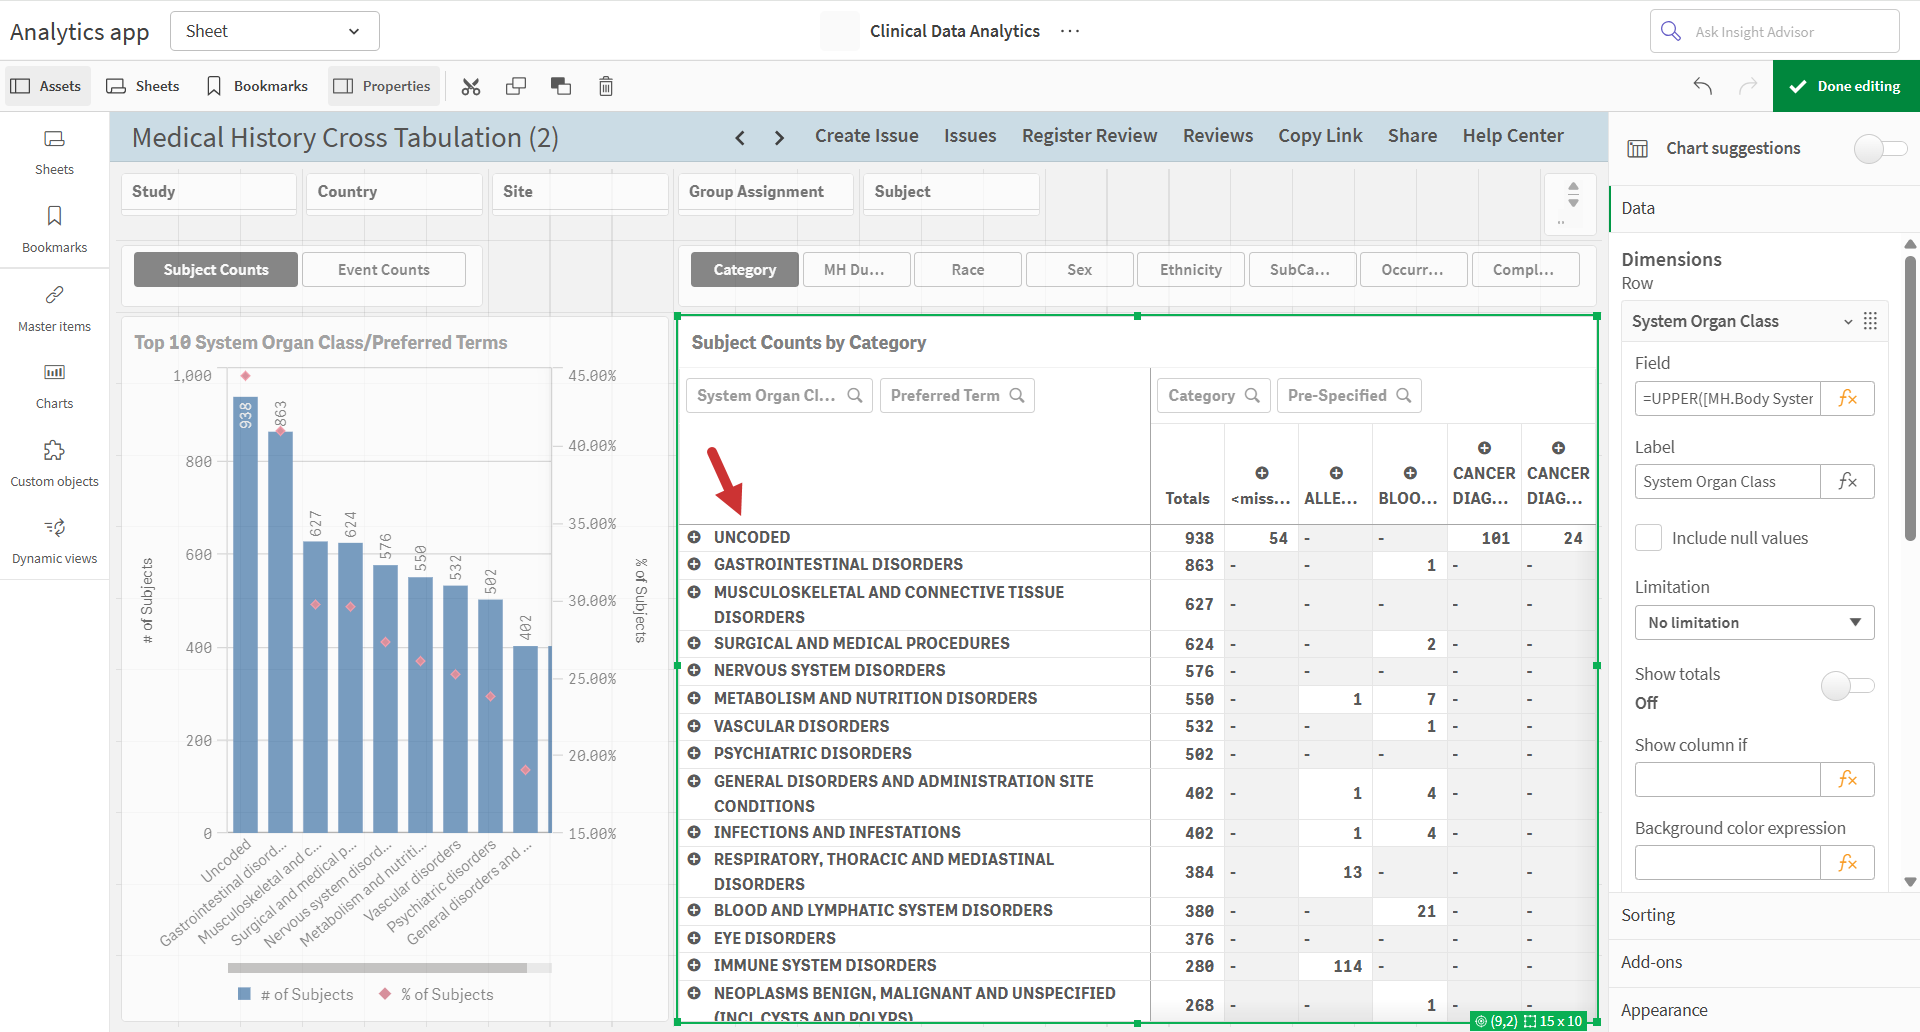Click the Ask Insight Advisor field
Image resolution: width=1920 pixels, height=1032 pixels.
click(x=1775, y=31)
